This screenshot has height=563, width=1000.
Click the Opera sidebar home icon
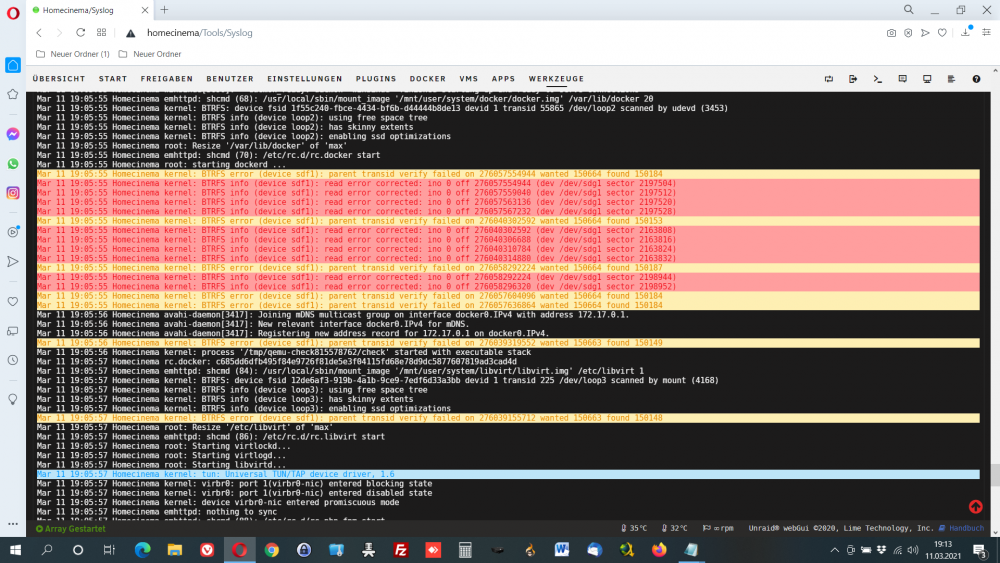coord(13,65)
